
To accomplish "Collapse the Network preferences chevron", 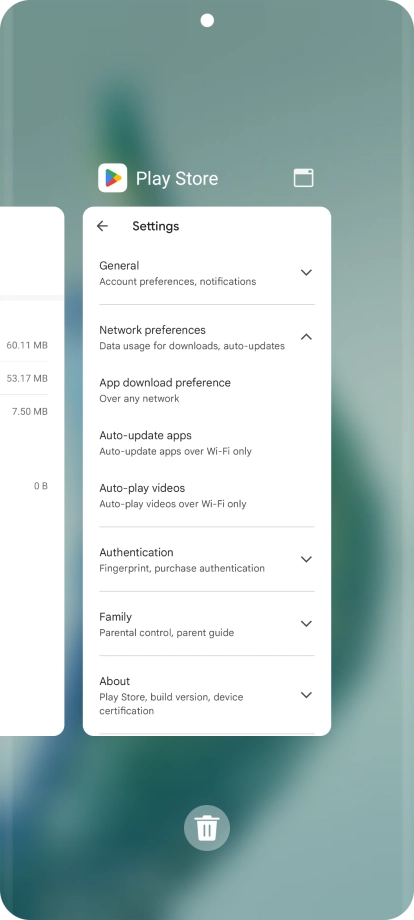I will pyautogui.click(x=306, y=337).
